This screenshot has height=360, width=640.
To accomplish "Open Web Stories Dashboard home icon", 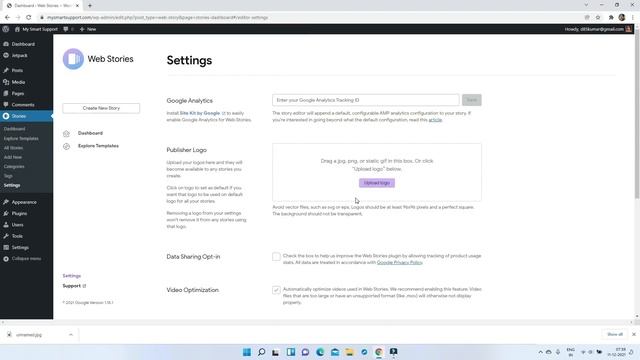I will point(66,133).
